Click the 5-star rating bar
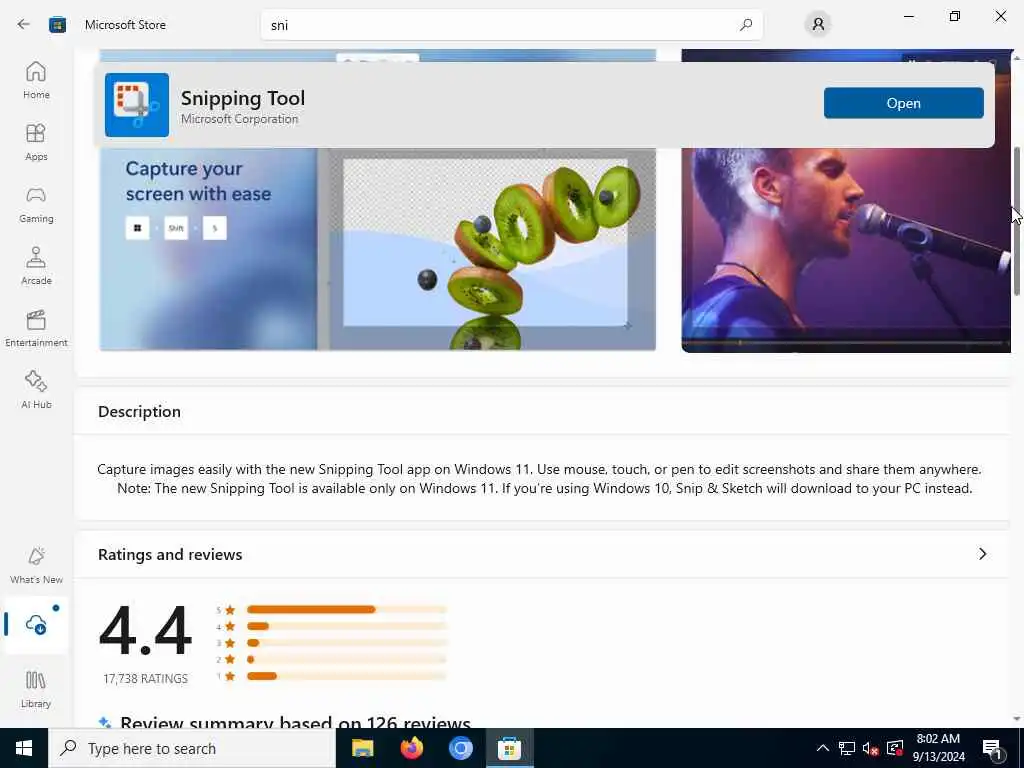 pos(346,609)
